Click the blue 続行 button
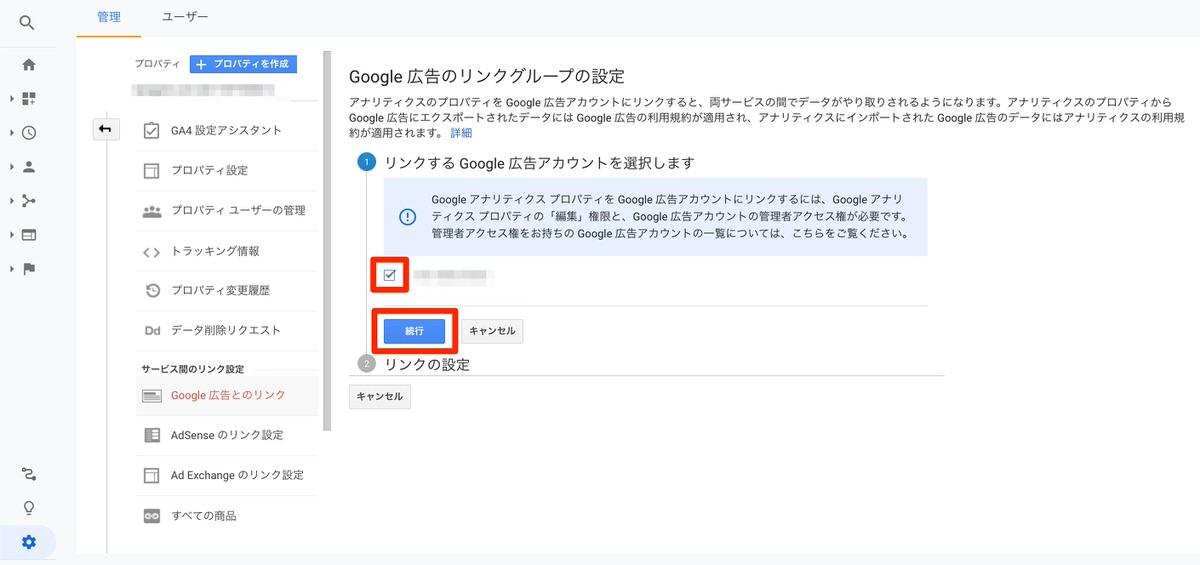 [414, 330]
